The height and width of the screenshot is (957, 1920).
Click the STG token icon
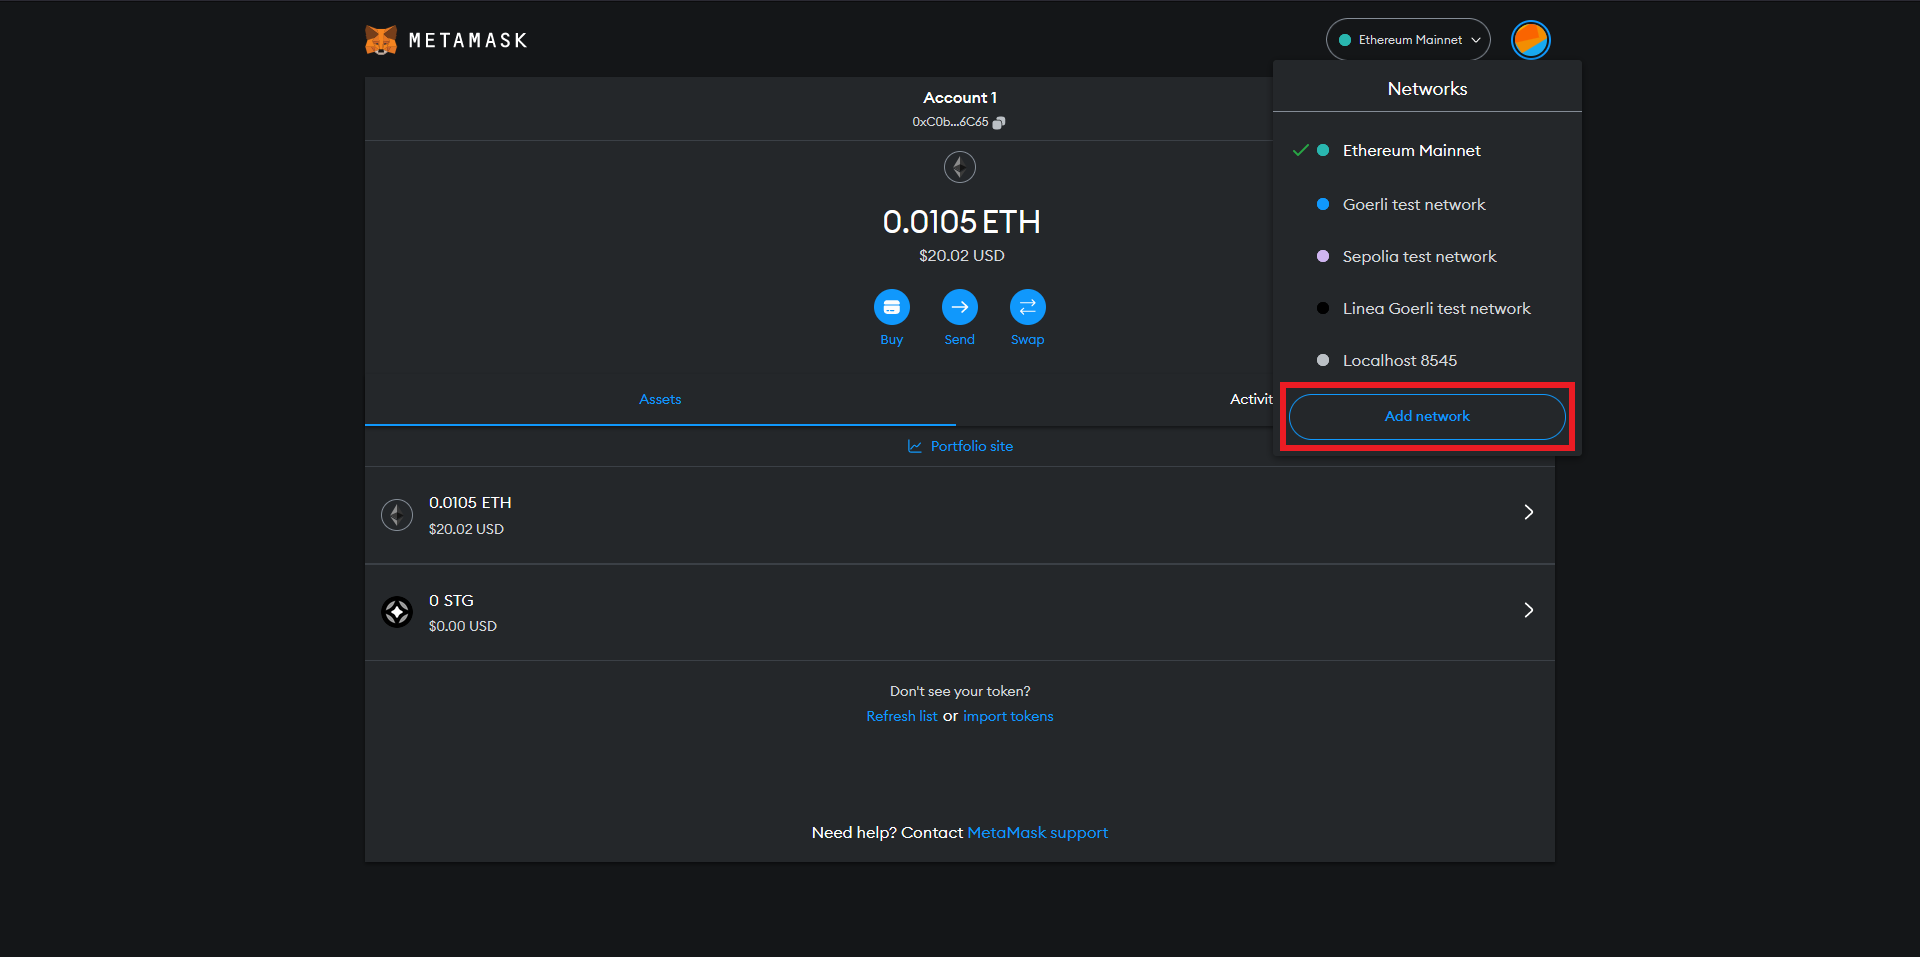[397, 612]
